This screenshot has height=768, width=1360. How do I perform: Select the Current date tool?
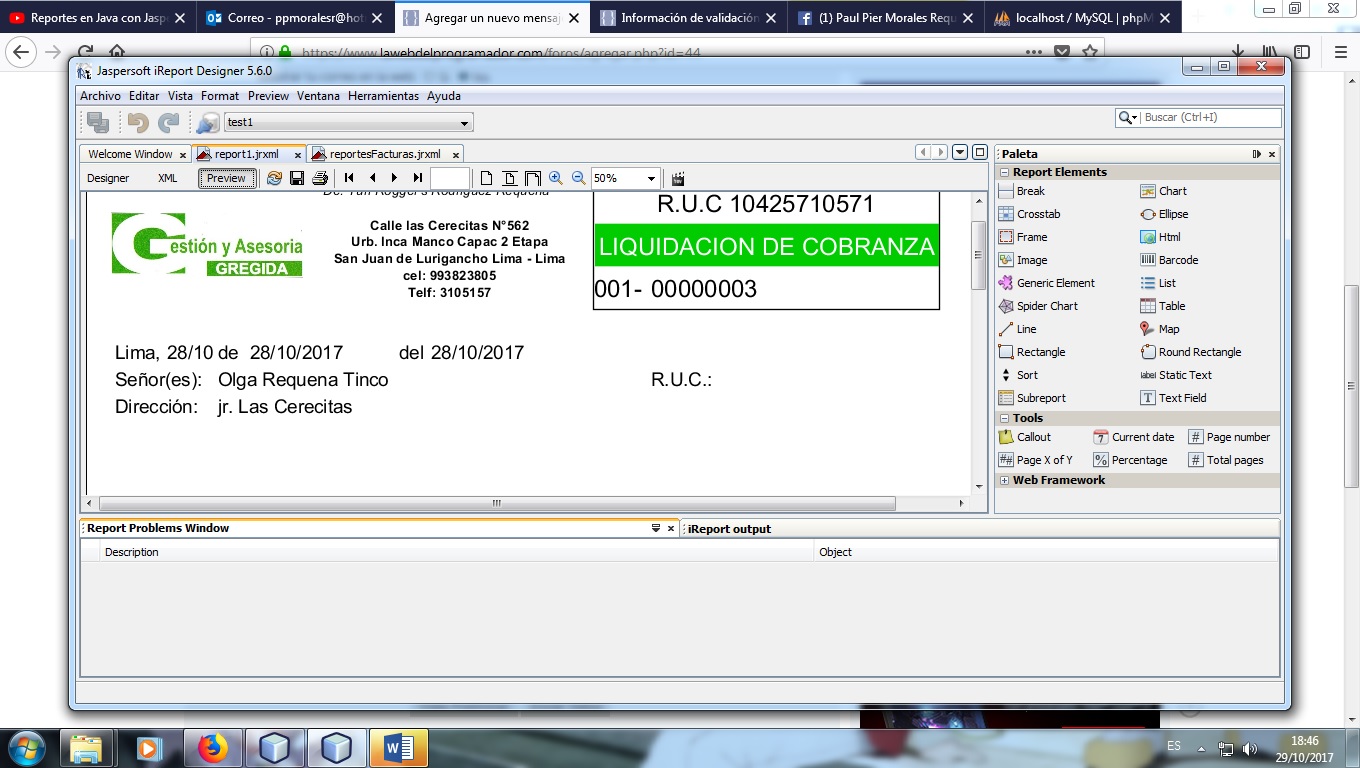tap(1134, 437)
